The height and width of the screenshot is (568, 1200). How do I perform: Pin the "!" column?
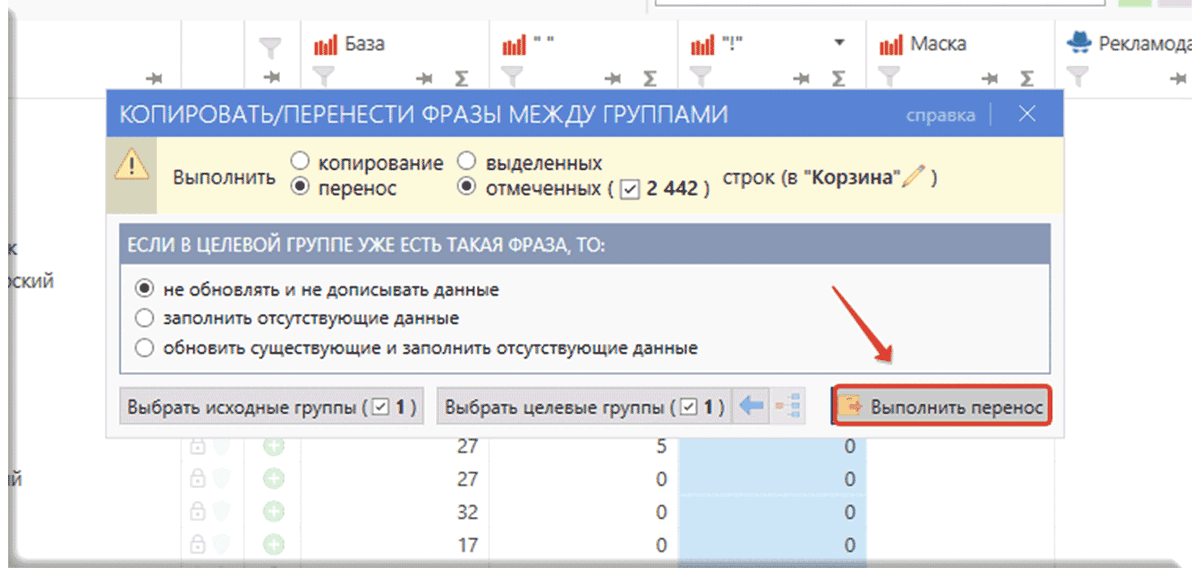point(801,78)
